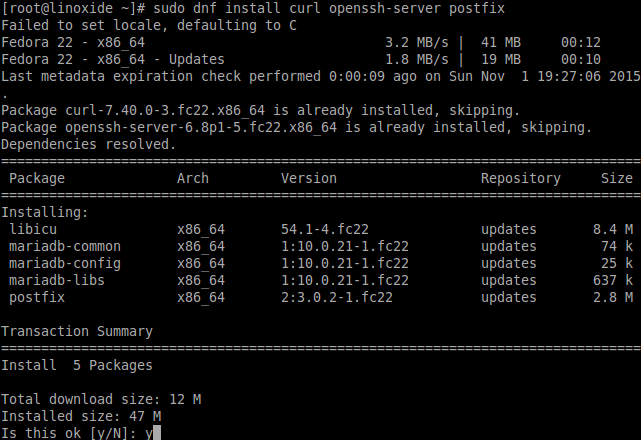Click the [root@linoxide ~]# shell prompt
641x440 pixels.
coord(70,8)
